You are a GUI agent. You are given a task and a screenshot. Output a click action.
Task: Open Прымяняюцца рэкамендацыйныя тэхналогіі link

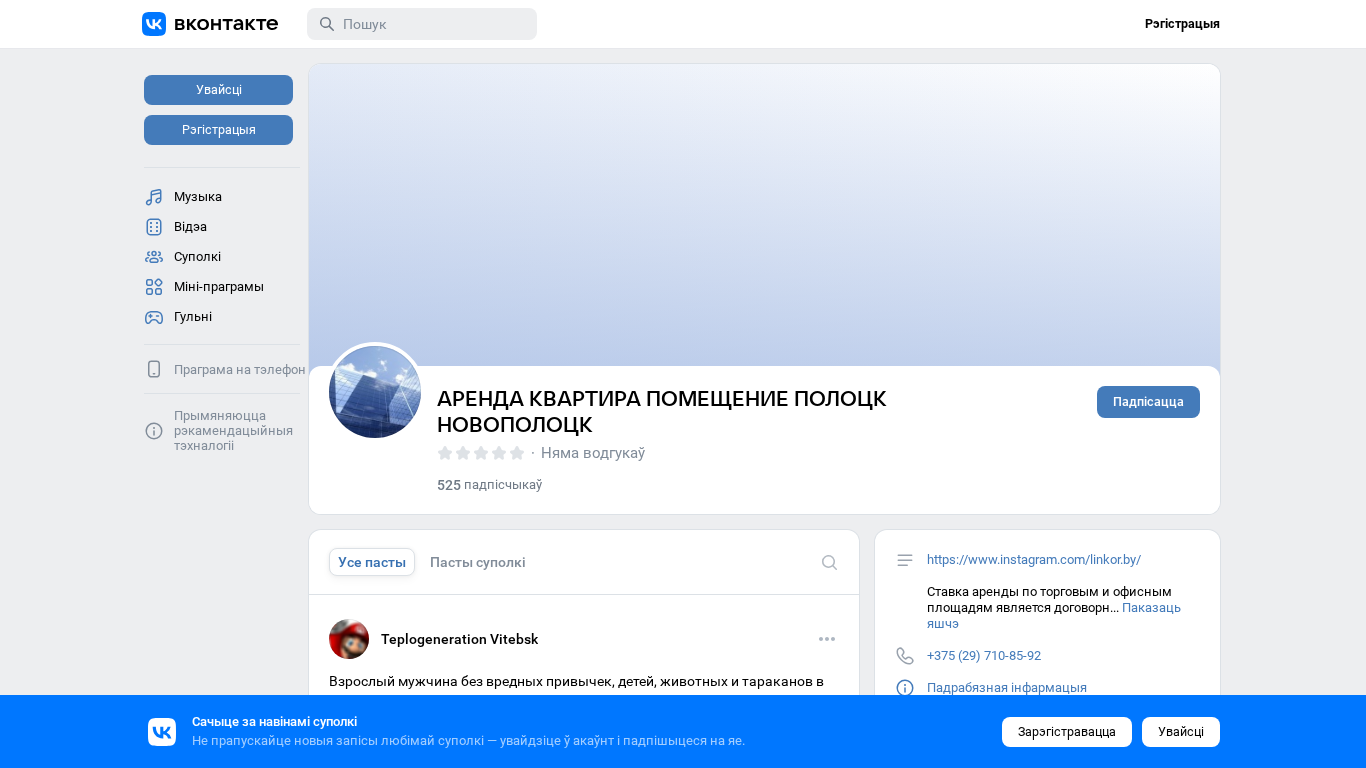coord(234,431)
